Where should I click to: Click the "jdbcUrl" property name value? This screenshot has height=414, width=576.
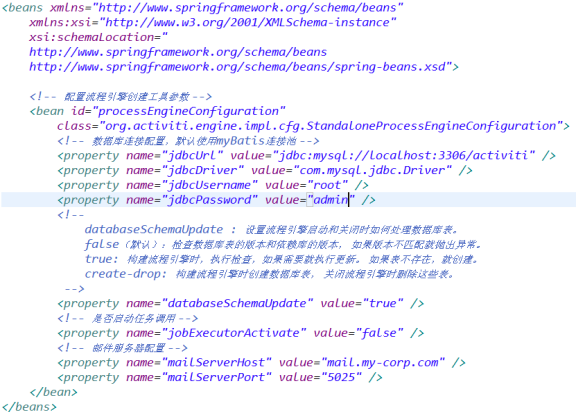coord(192,155)
